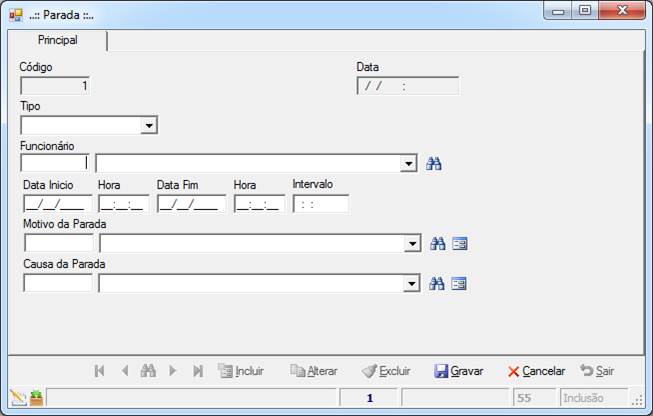Focus the Data field at top right
This screenshot has width=653, height=416.
click(408, 86)
